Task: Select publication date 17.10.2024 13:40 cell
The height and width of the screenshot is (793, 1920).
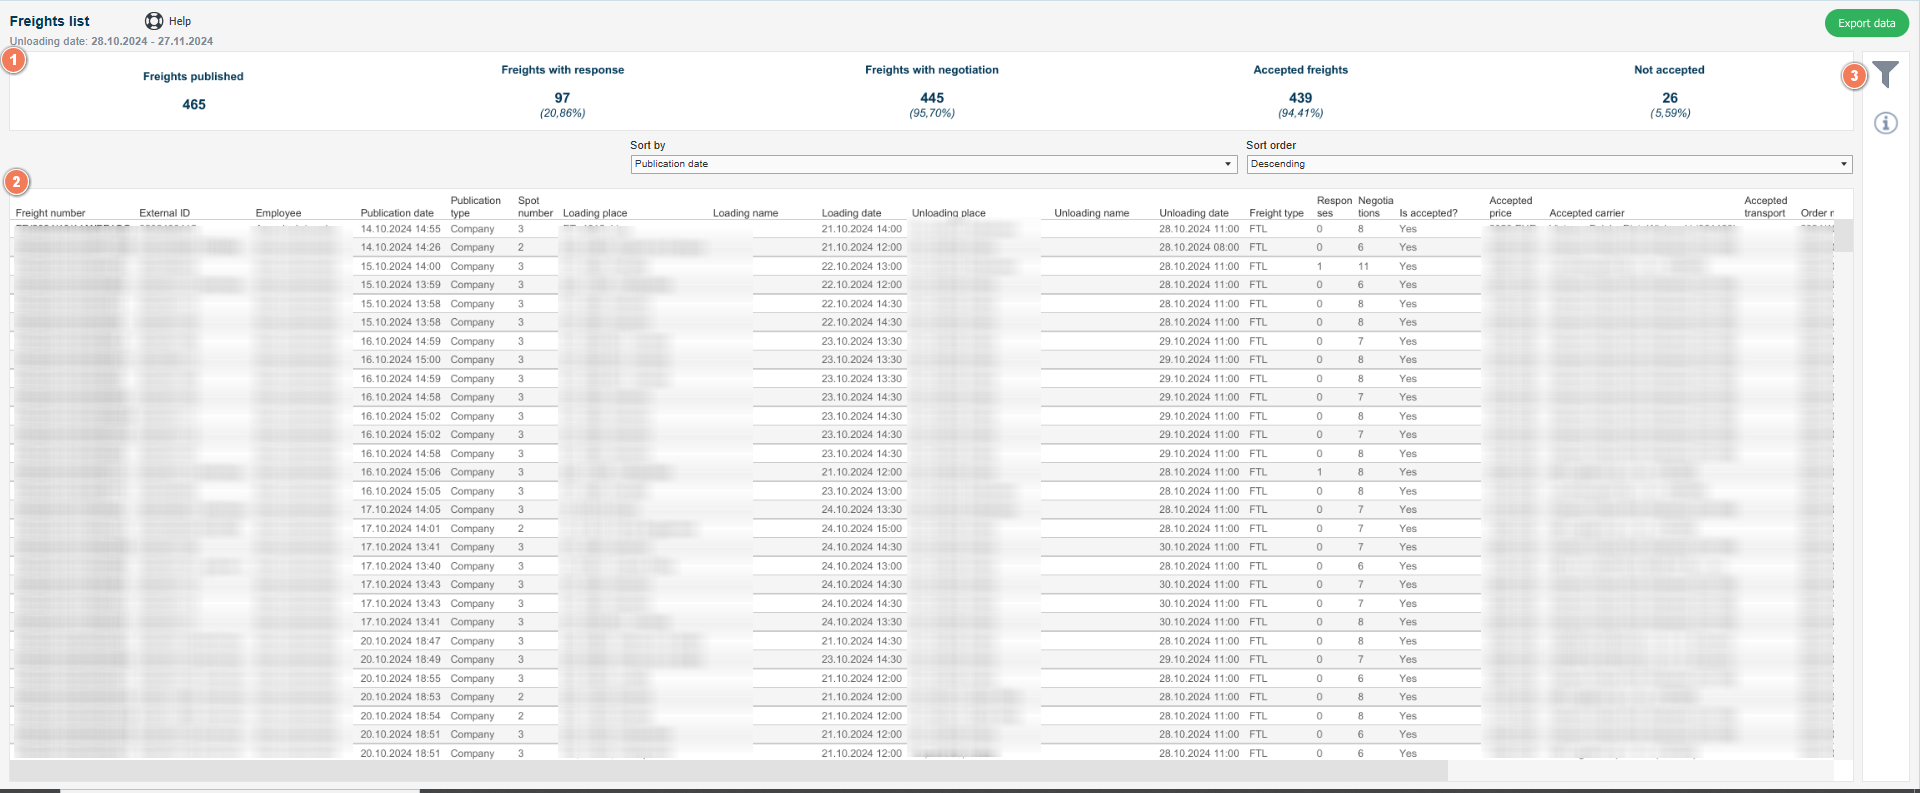Action: (400, 566)
